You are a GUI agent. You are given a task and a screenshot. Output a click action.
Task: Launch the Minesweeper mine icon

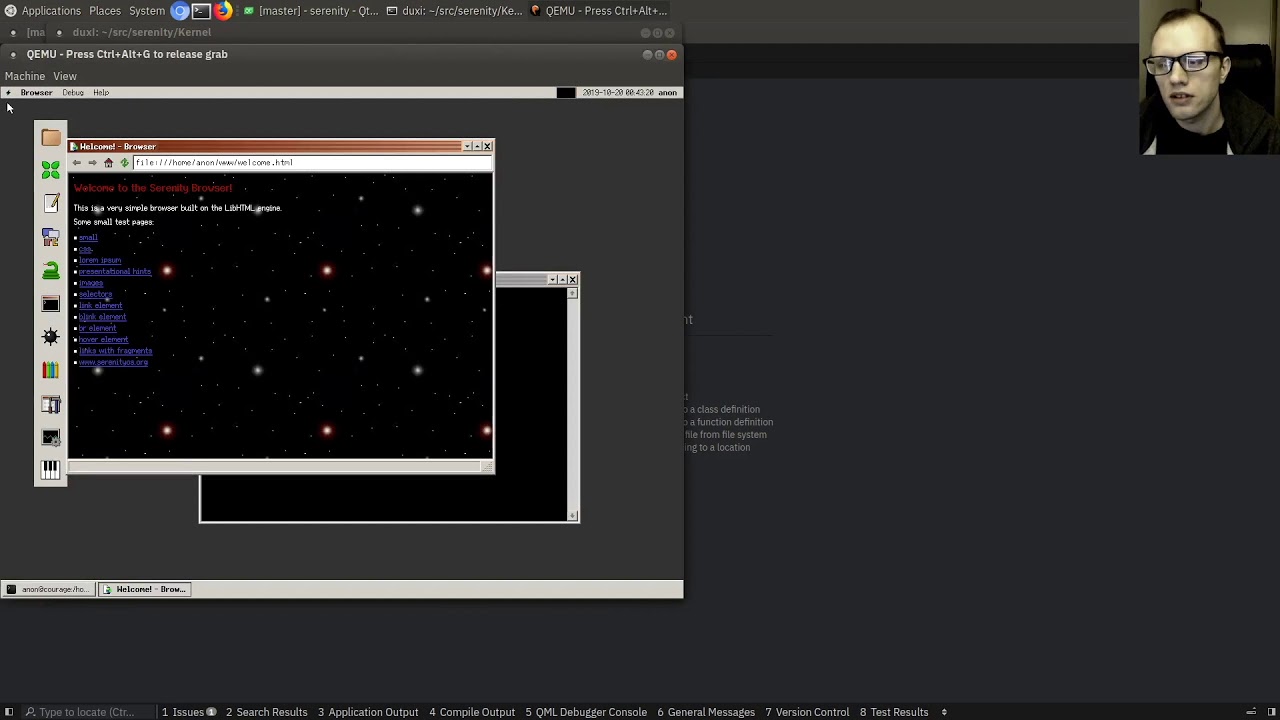51,337
